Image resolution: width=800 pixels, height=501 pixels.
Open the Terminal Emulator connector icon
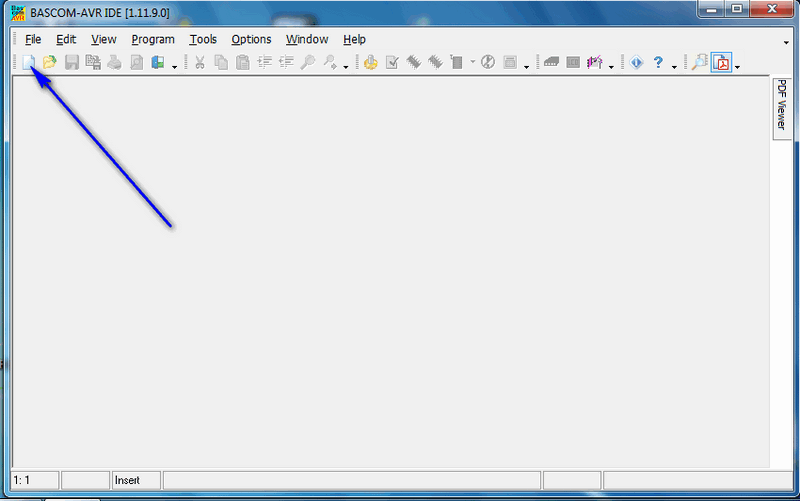552,63
